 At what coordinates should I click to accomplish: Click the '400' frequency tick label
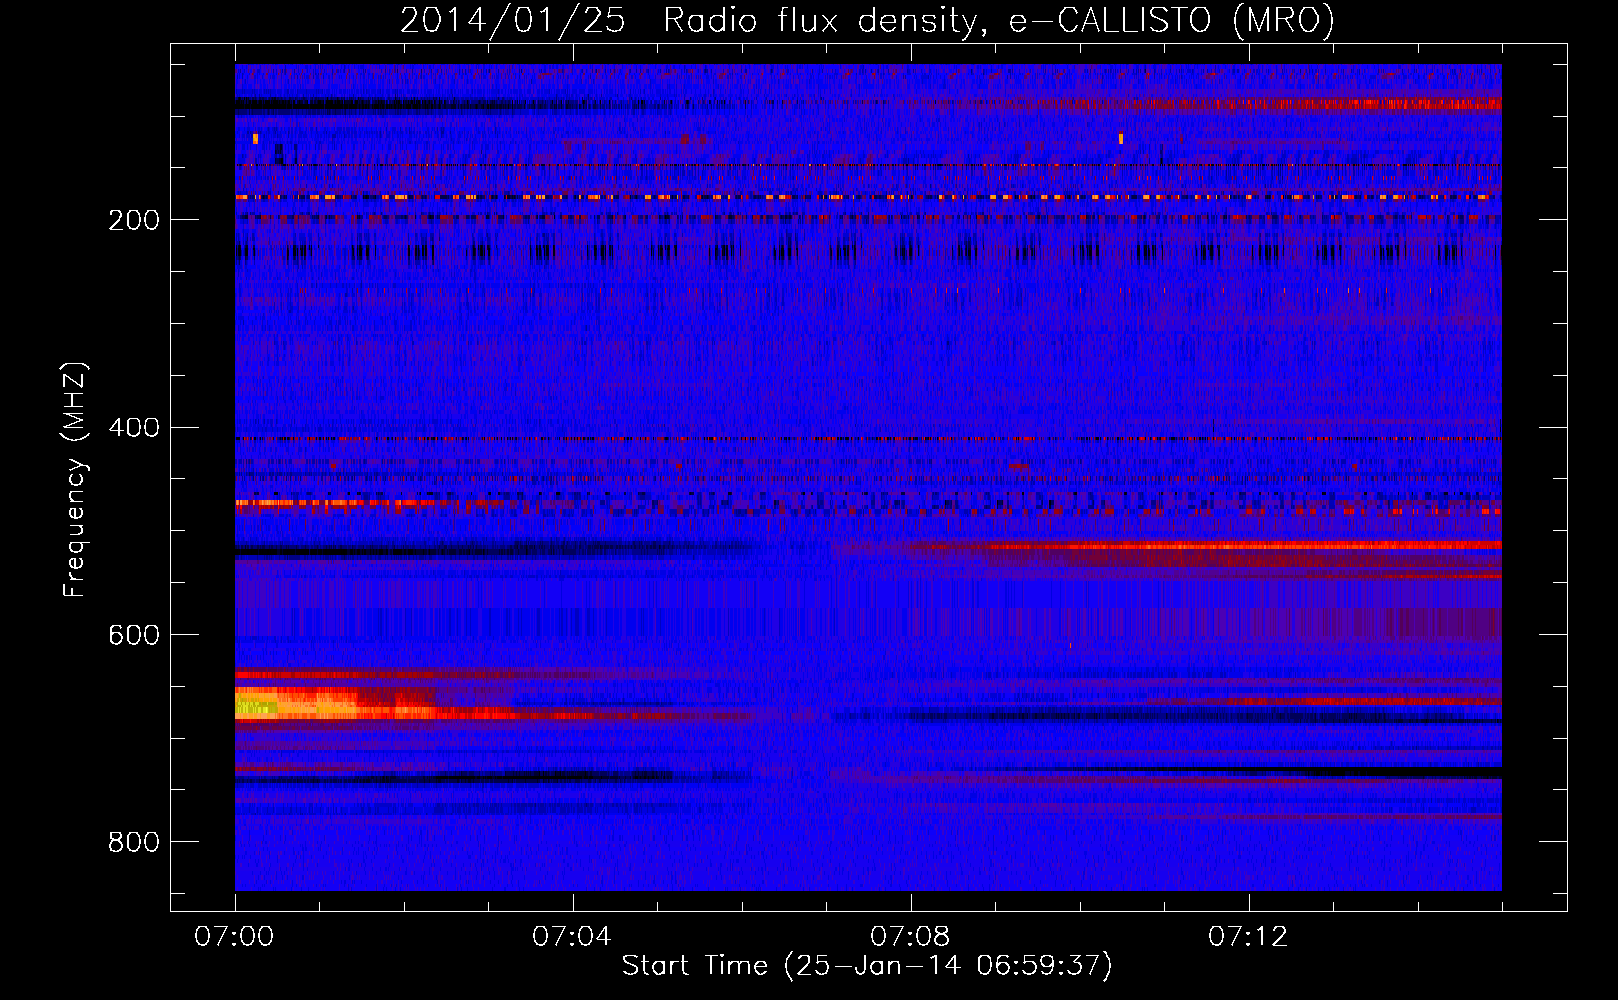click(x=134, y=428)
